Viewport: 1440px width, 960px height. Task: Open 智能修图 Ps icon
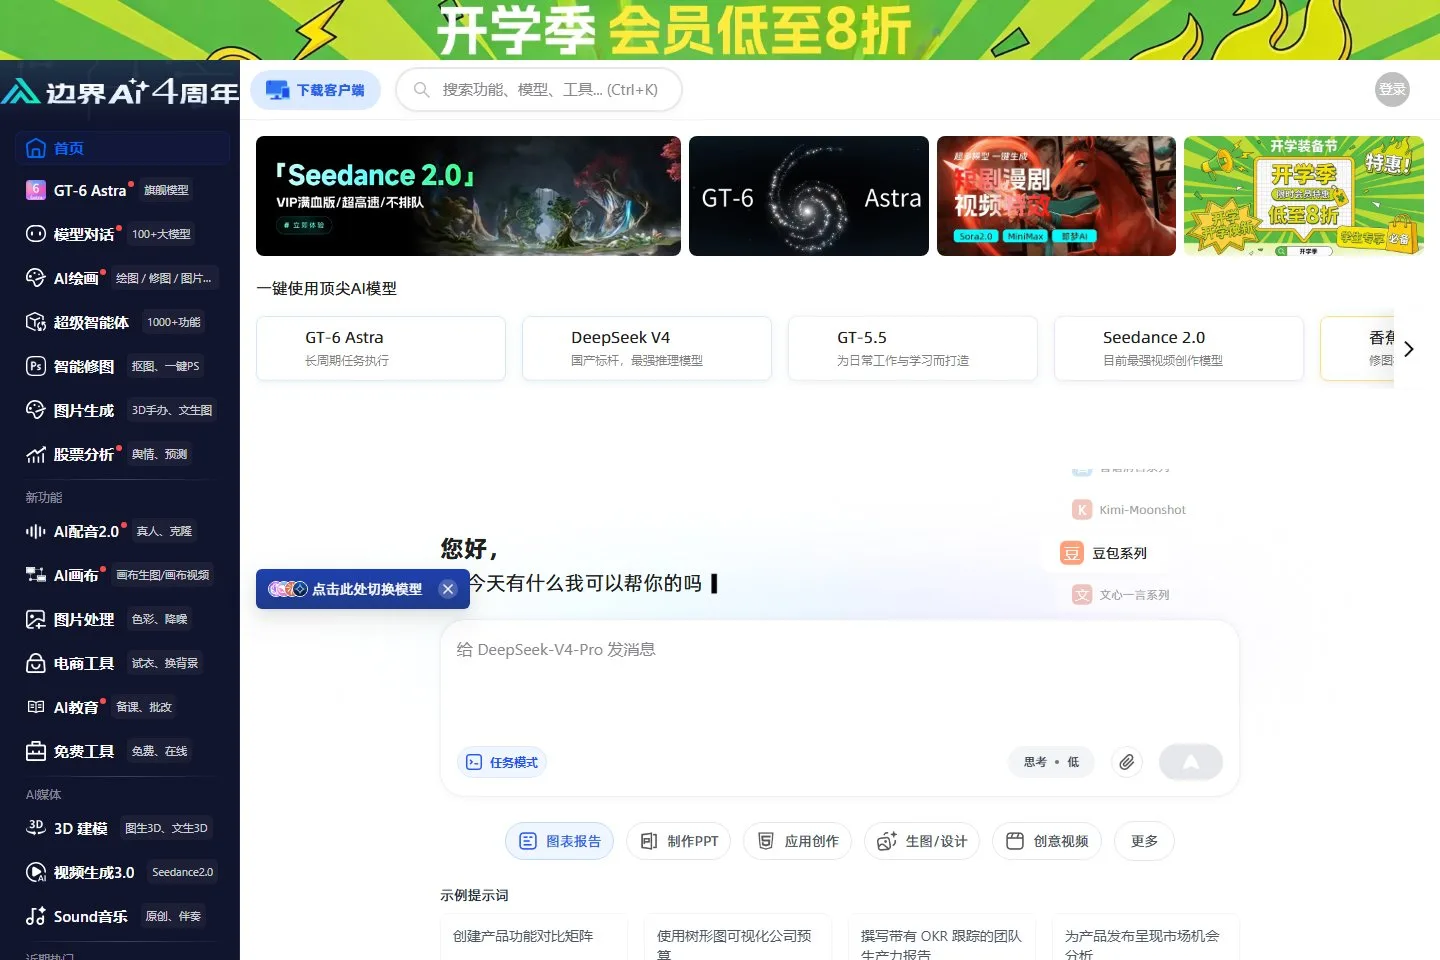(x=36, y=366)
